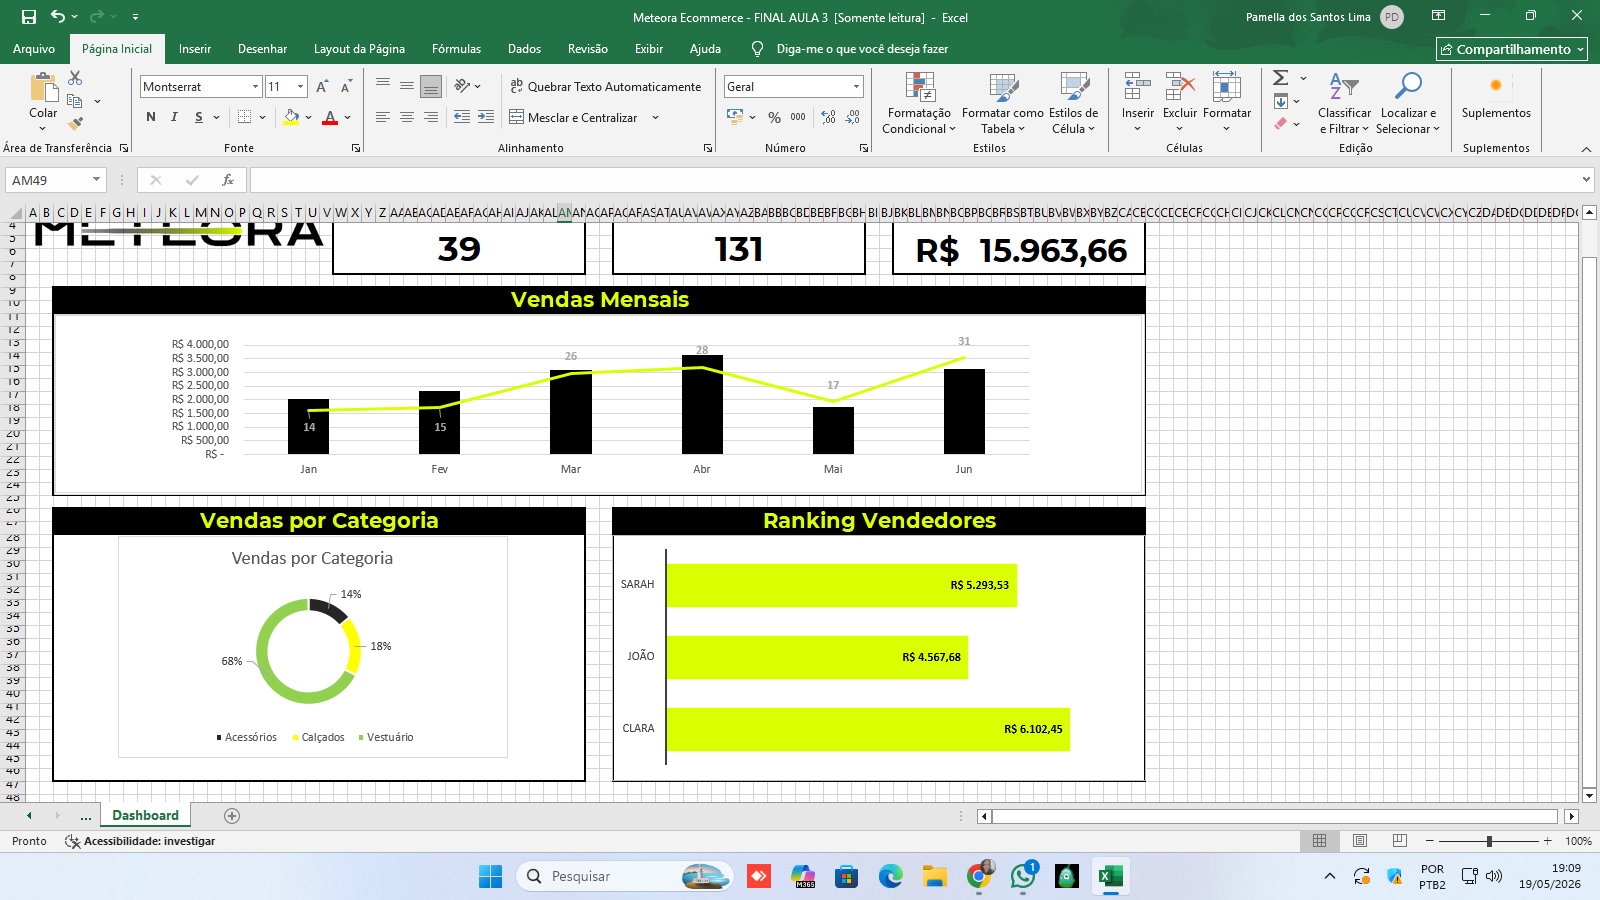The height and width of the screenshot is (900, 1600).
Task: Click the Name Box showing AM49
Action: point(55,180)
